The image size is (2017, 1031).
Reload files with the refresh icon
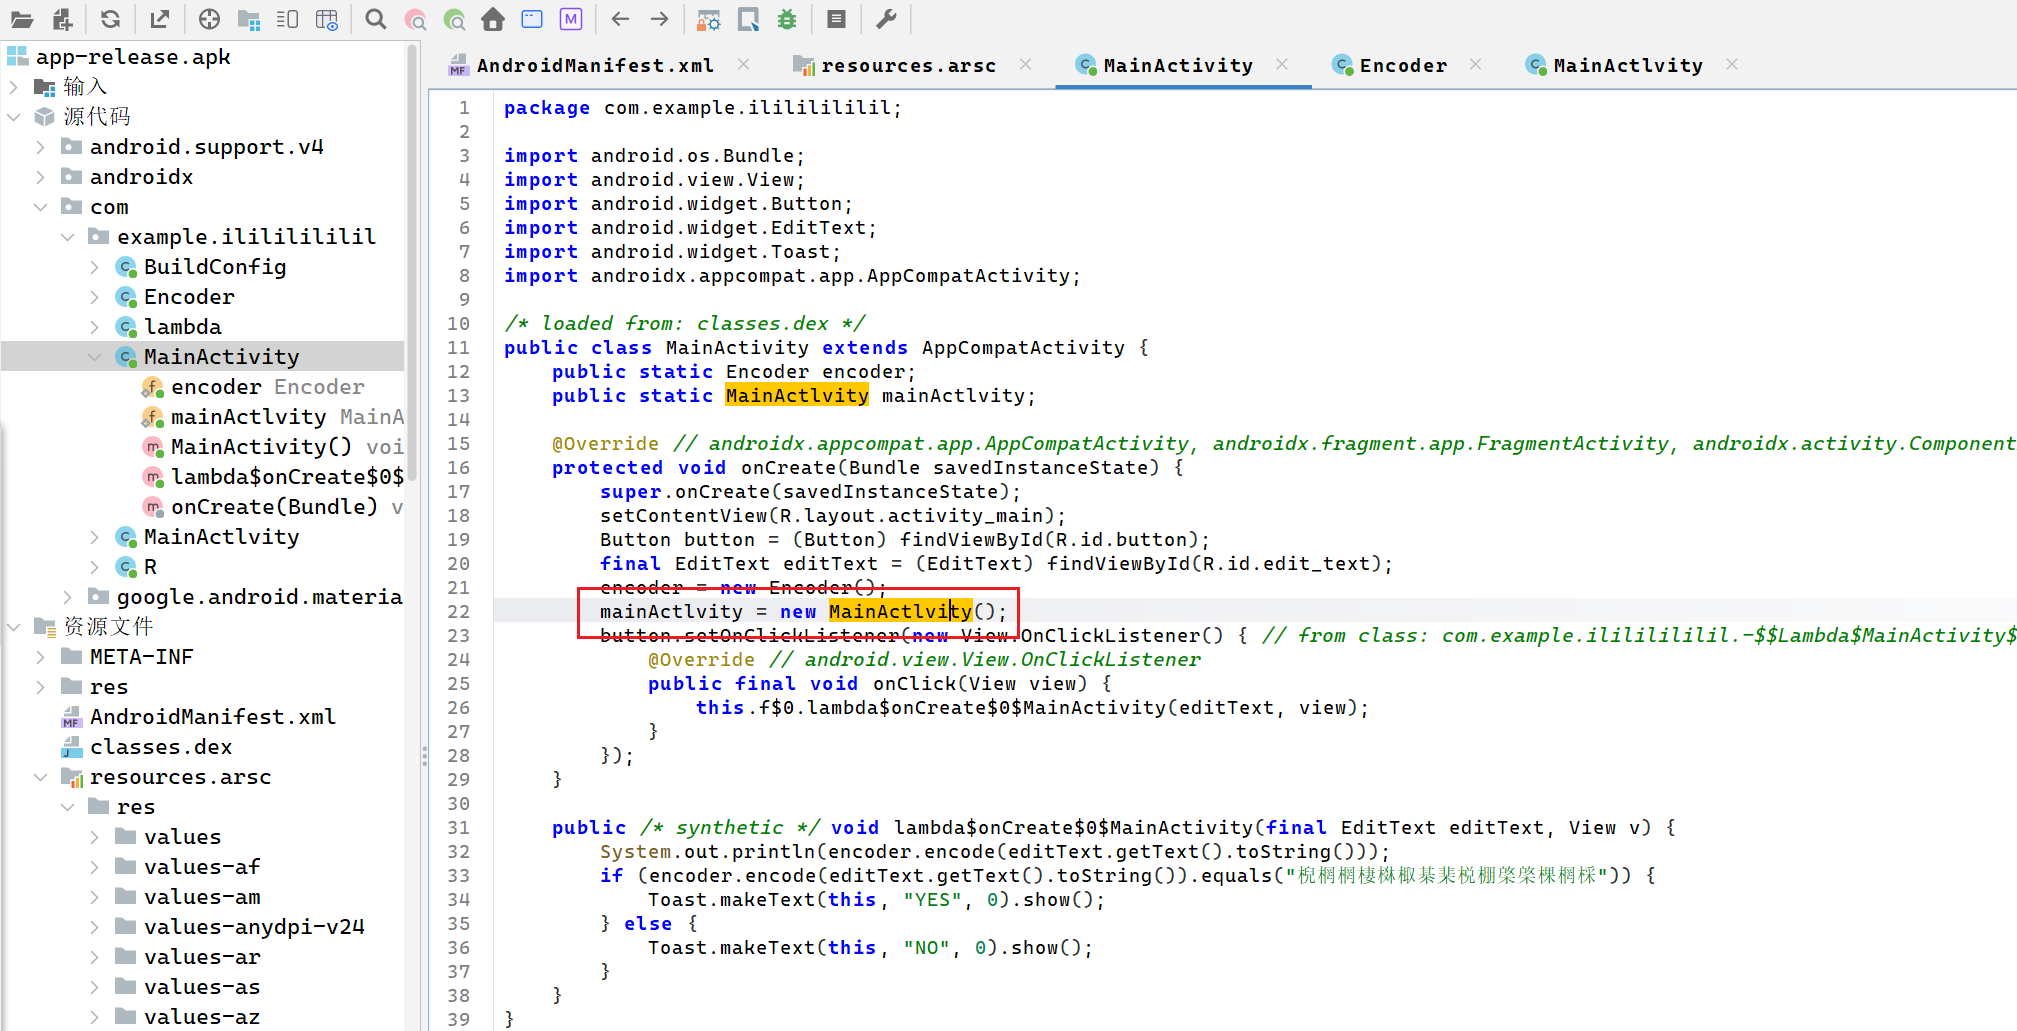click(110, 19)
